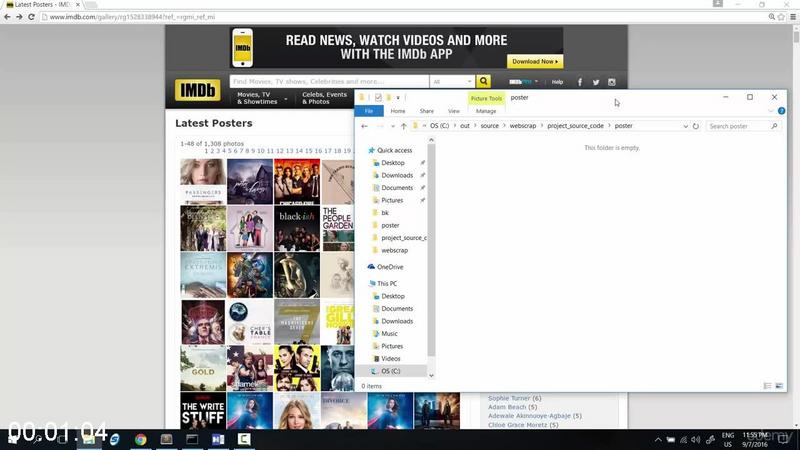The height and width of the screenshot is (450, 800).
Task: Click the Latest Posters browser tab
Action: [43, 5]
